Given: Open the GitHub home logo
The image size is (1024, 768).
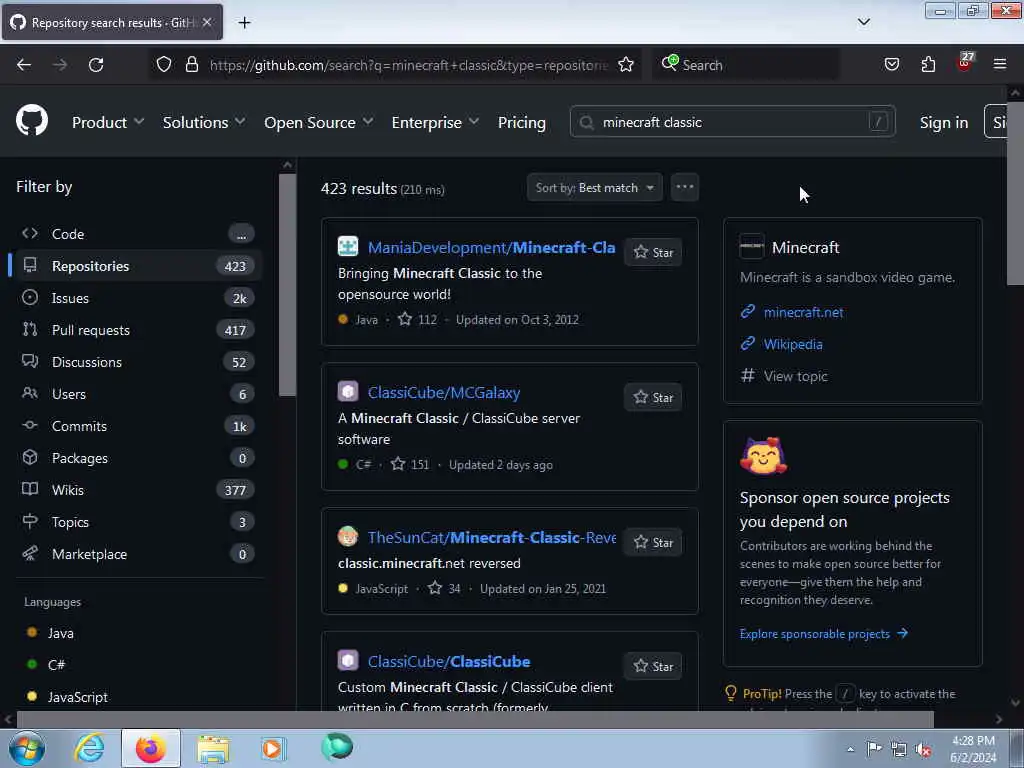Looking at the screenshot, I should point(31,121).
